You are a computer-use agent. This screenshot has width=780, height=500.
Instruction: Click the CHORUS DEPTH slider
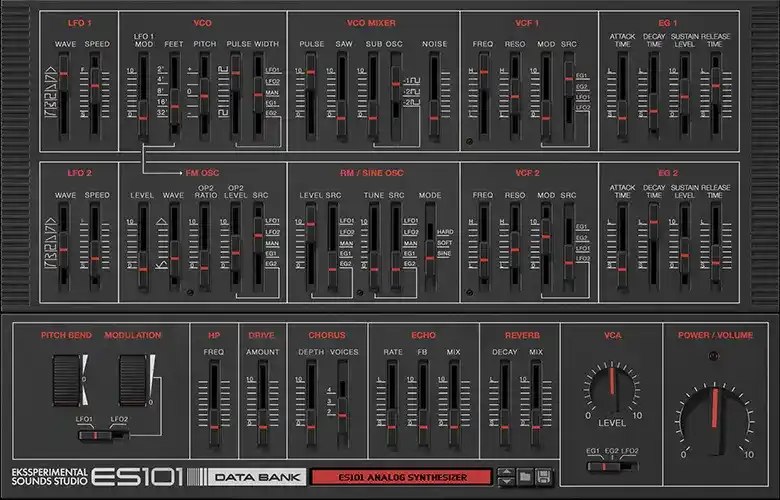(311, 404)
